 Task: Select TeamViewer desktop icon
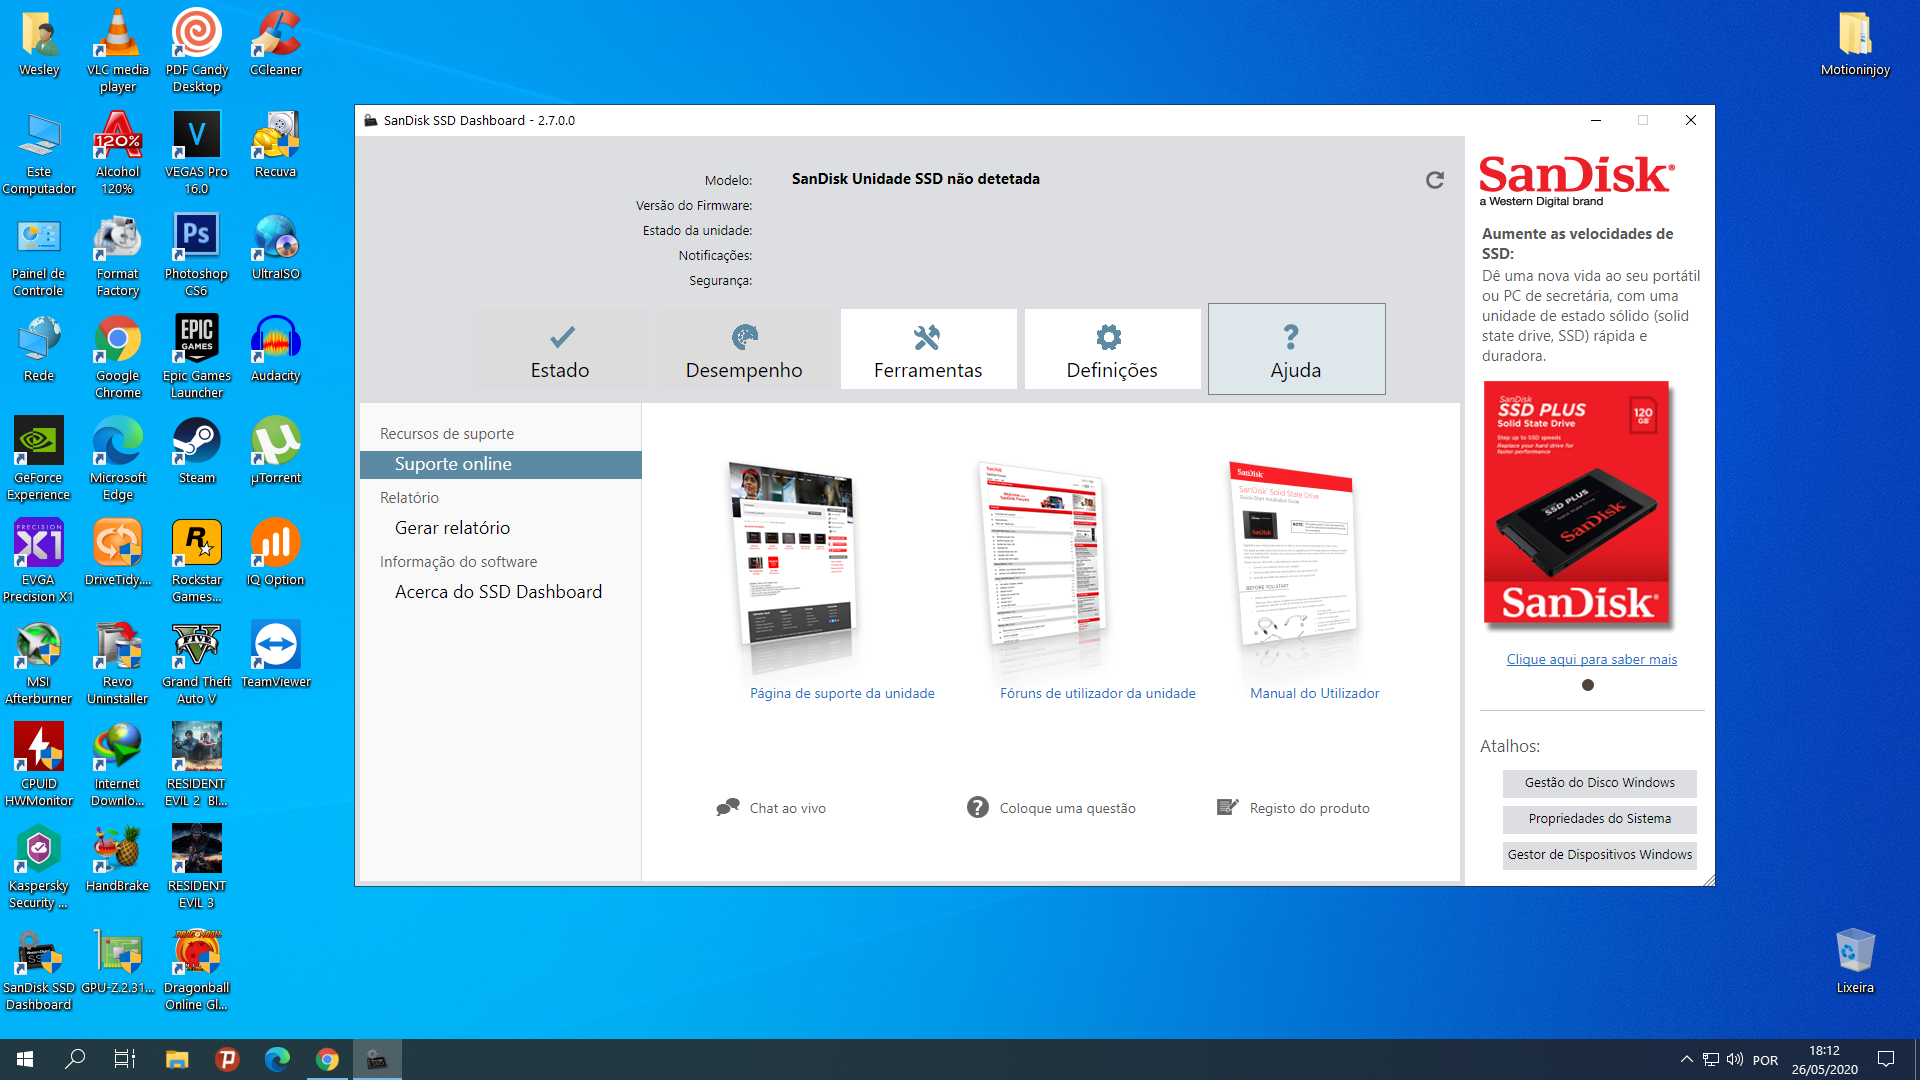(276, 655)
